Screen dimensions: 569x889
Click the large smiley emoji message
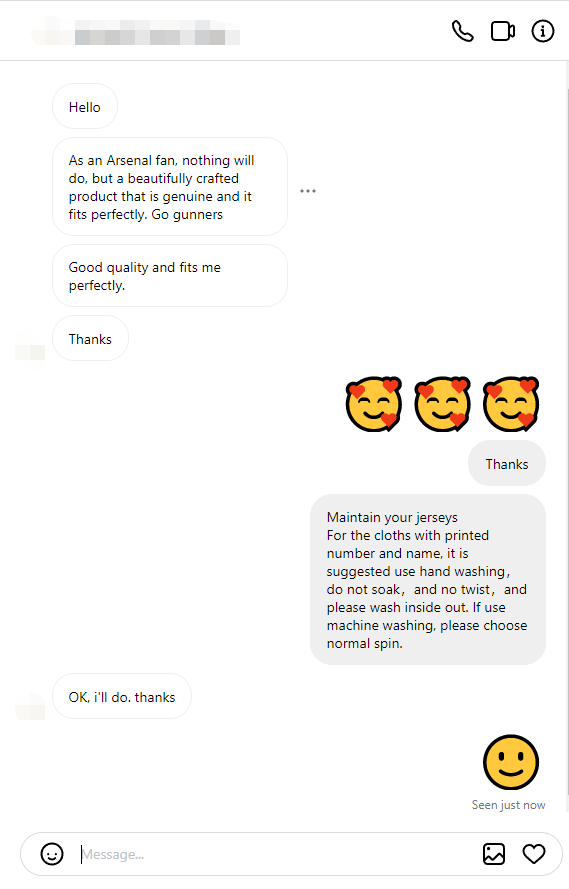511,763
